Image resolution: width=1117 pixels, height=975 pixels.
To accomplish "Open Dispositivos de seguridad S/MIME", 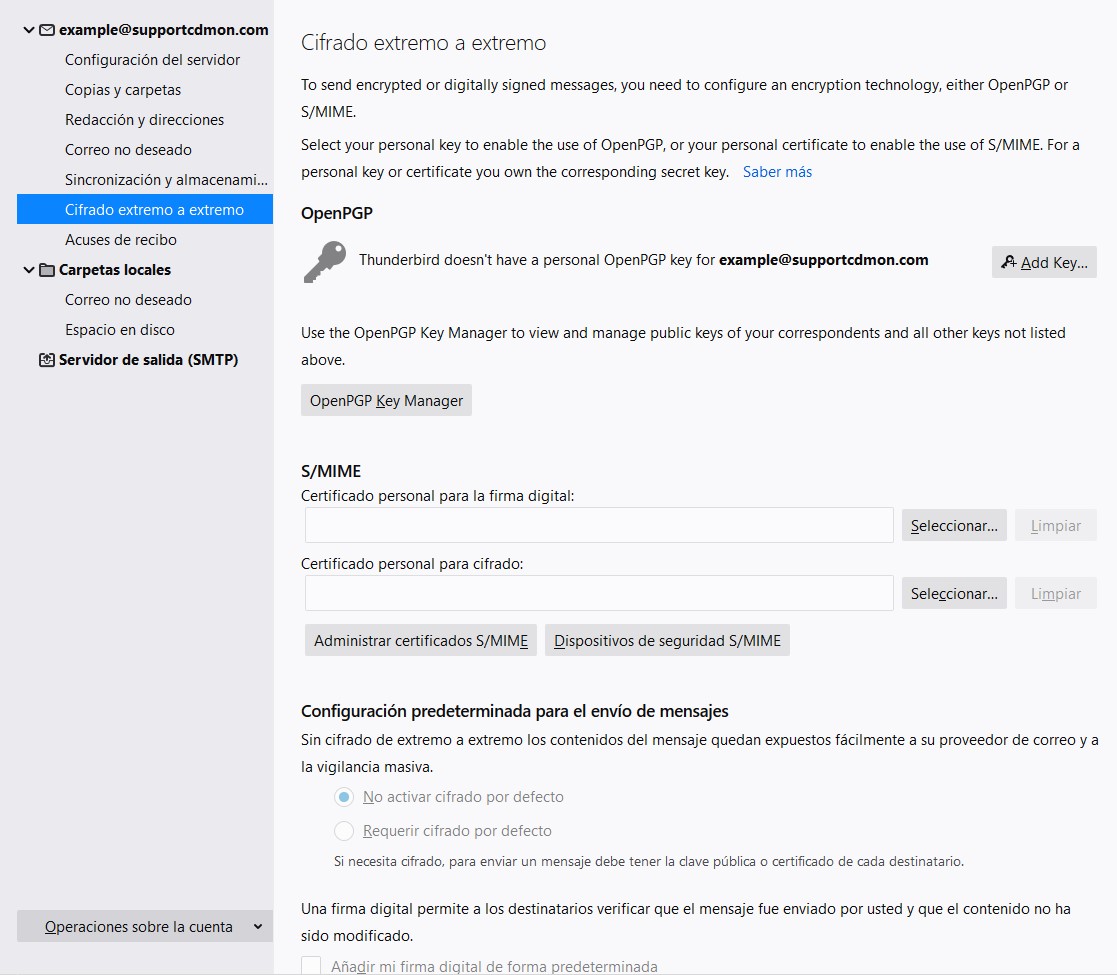I will pyautogui.click(x=667, y=641).
